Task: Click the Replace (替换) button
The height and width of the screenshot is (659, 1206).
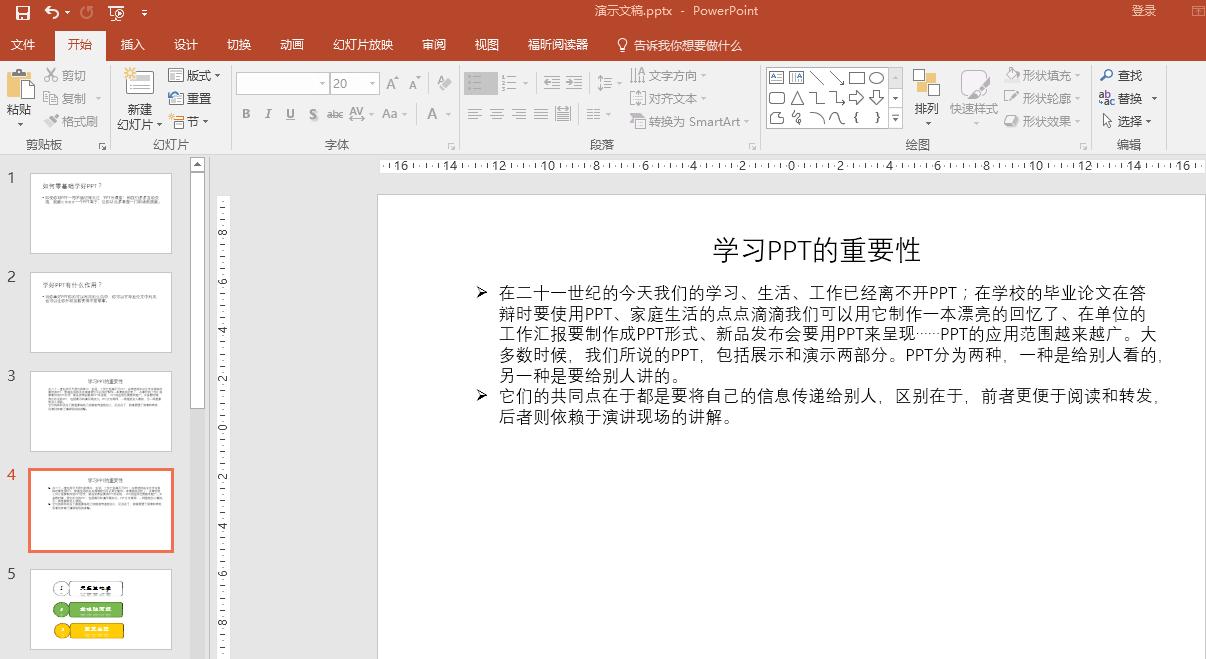Action: 1128,98
